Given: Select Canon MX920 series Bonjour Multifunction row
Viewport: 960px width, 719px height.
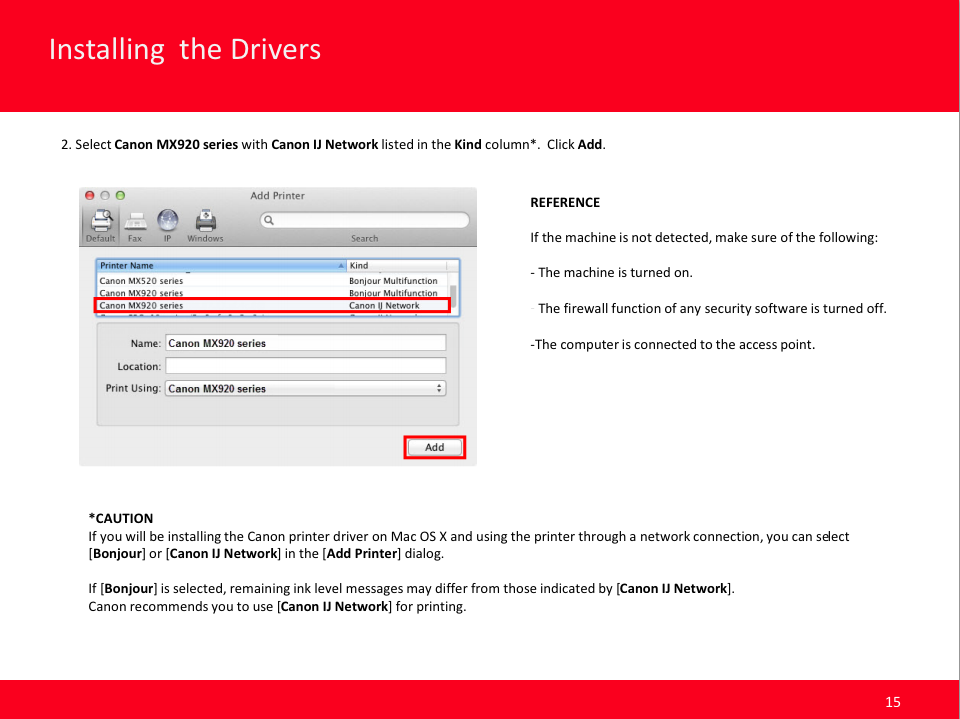Looking at the screenshot, I should pos(273,293).
